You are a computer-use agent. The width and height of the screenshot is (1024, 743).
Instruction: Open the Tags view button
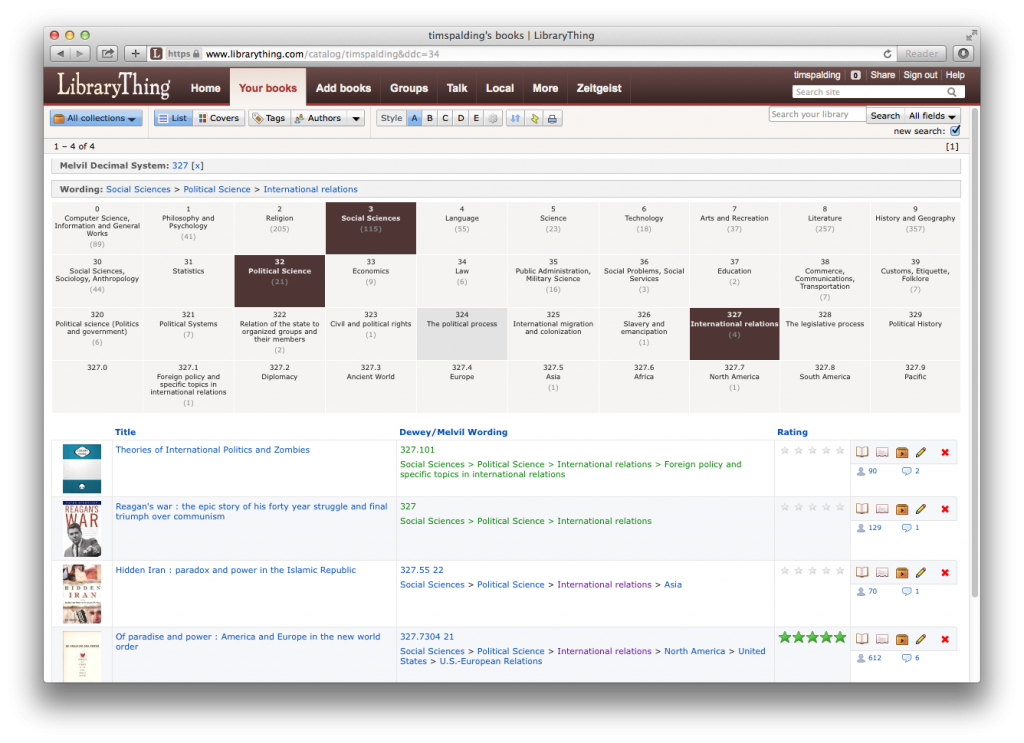(x=269, y=118)
